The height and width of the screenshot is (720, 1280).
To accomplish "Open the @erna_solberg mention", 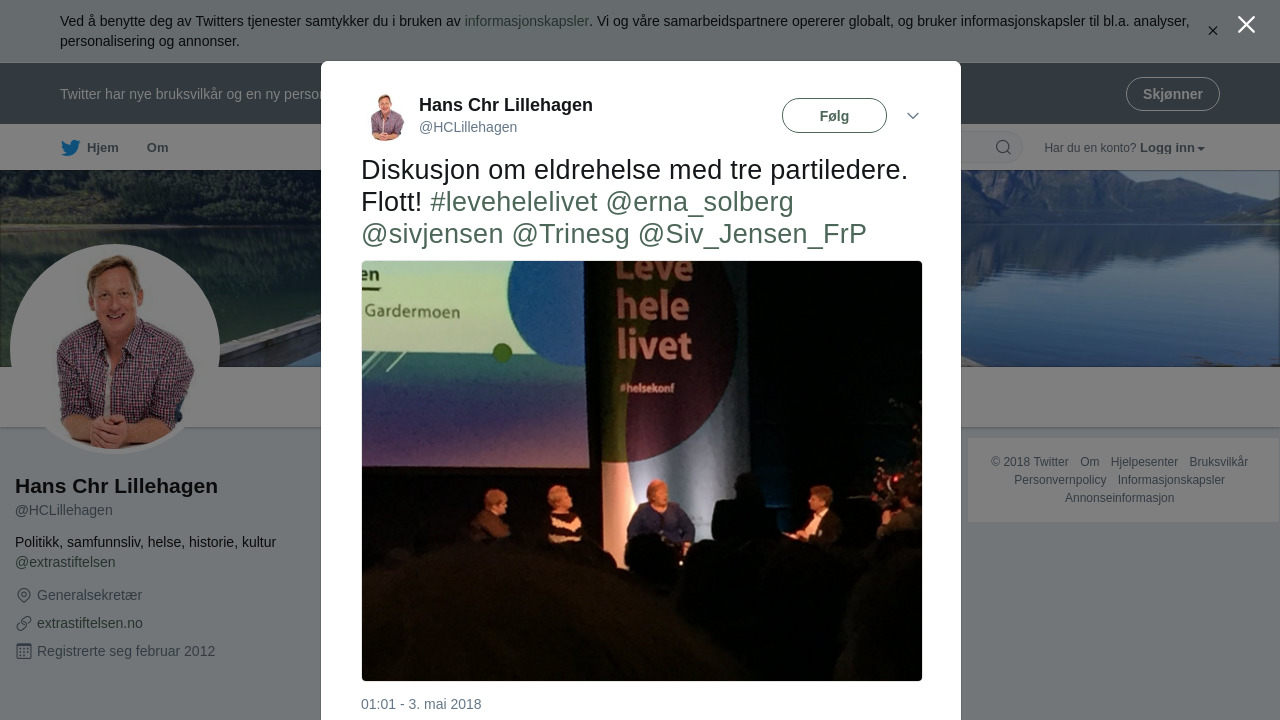I will click(x=700, y=202).
